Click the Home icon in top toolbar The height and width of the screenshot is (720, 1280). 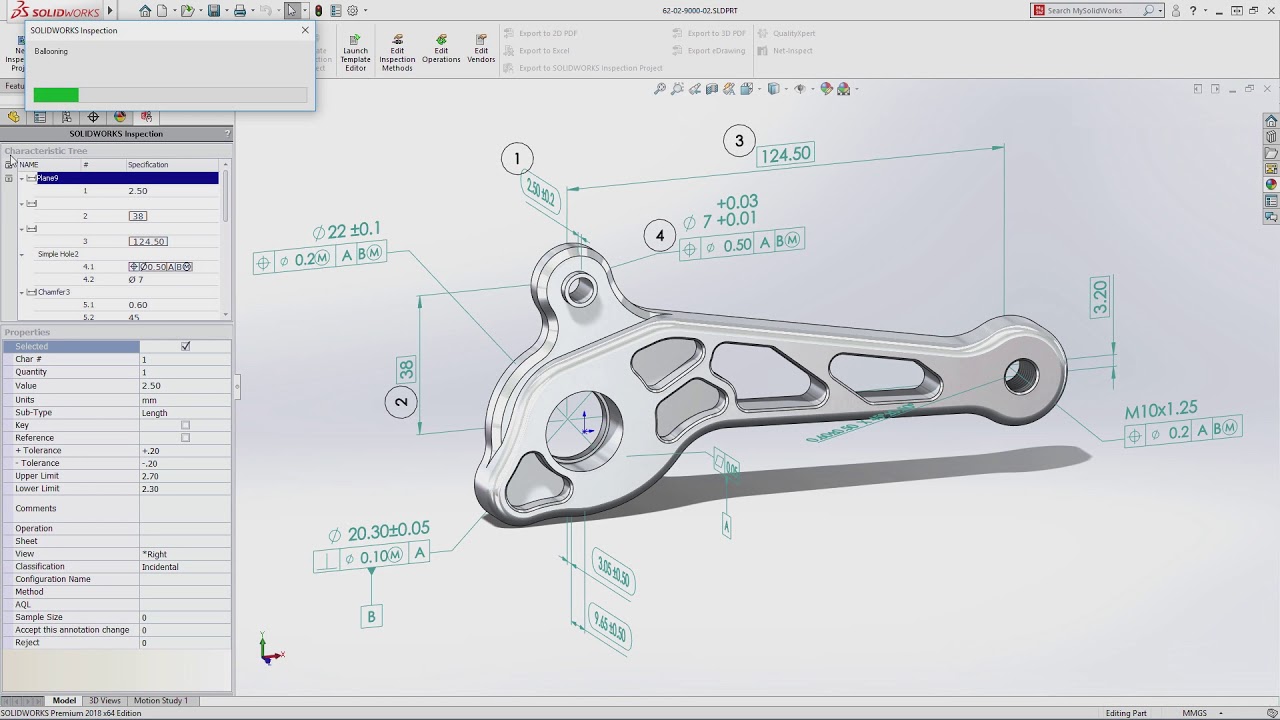point(145,10)
